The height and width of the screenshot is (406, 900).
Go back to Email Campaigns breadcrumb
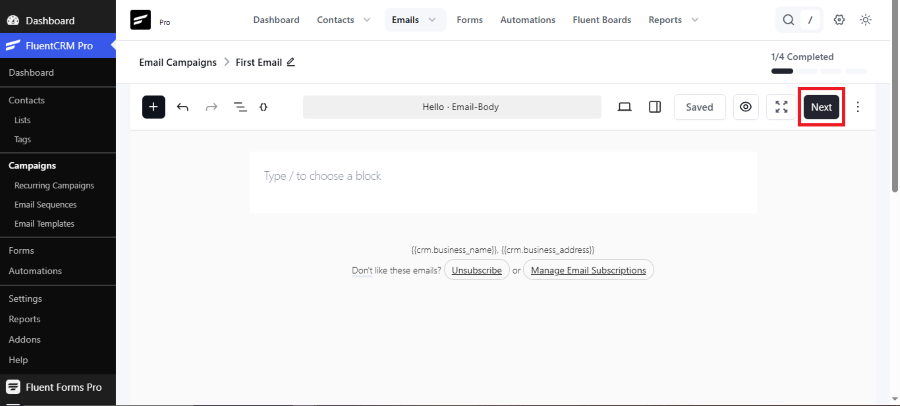point(178,62)
